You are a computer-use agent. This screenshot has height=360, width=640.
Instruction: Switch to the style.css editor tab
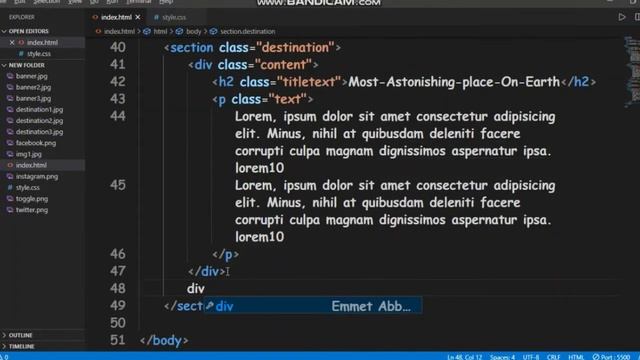(x=170, y=17)
